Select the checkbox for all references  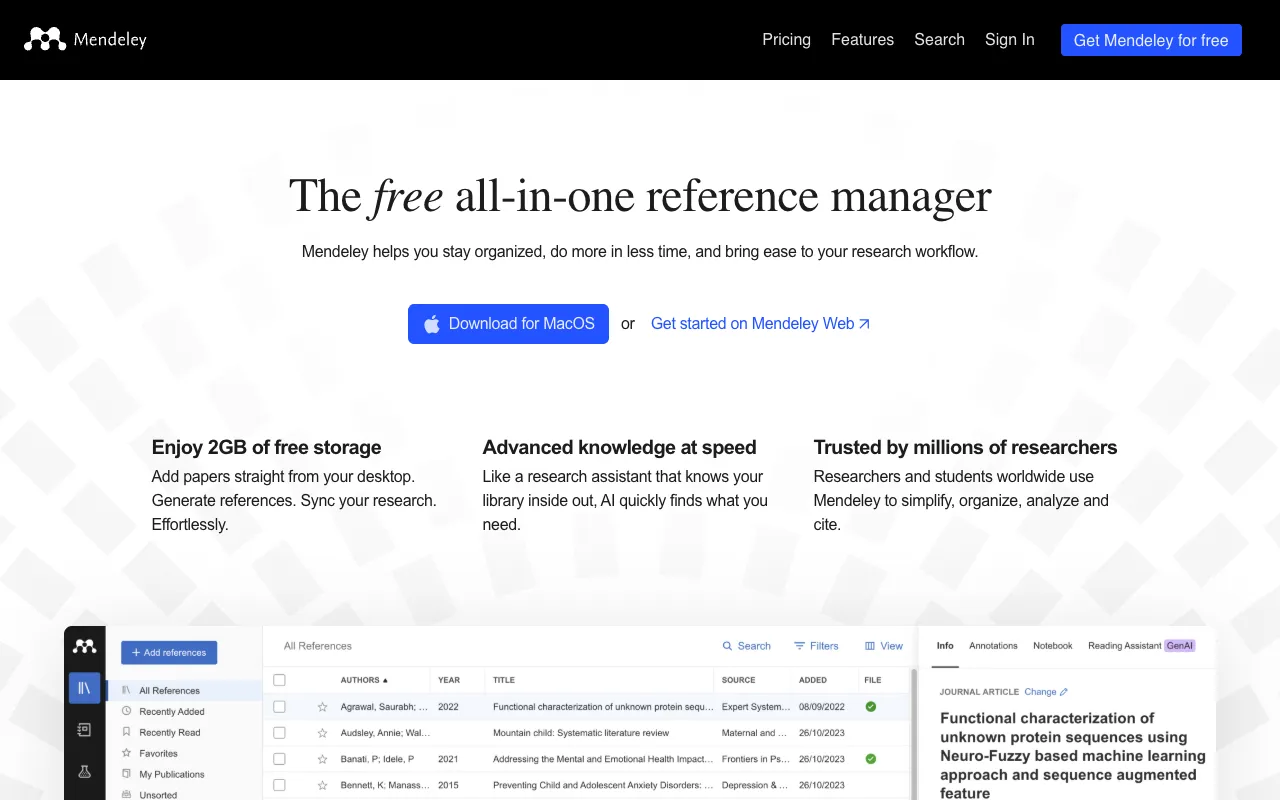(x=279, y=680)
